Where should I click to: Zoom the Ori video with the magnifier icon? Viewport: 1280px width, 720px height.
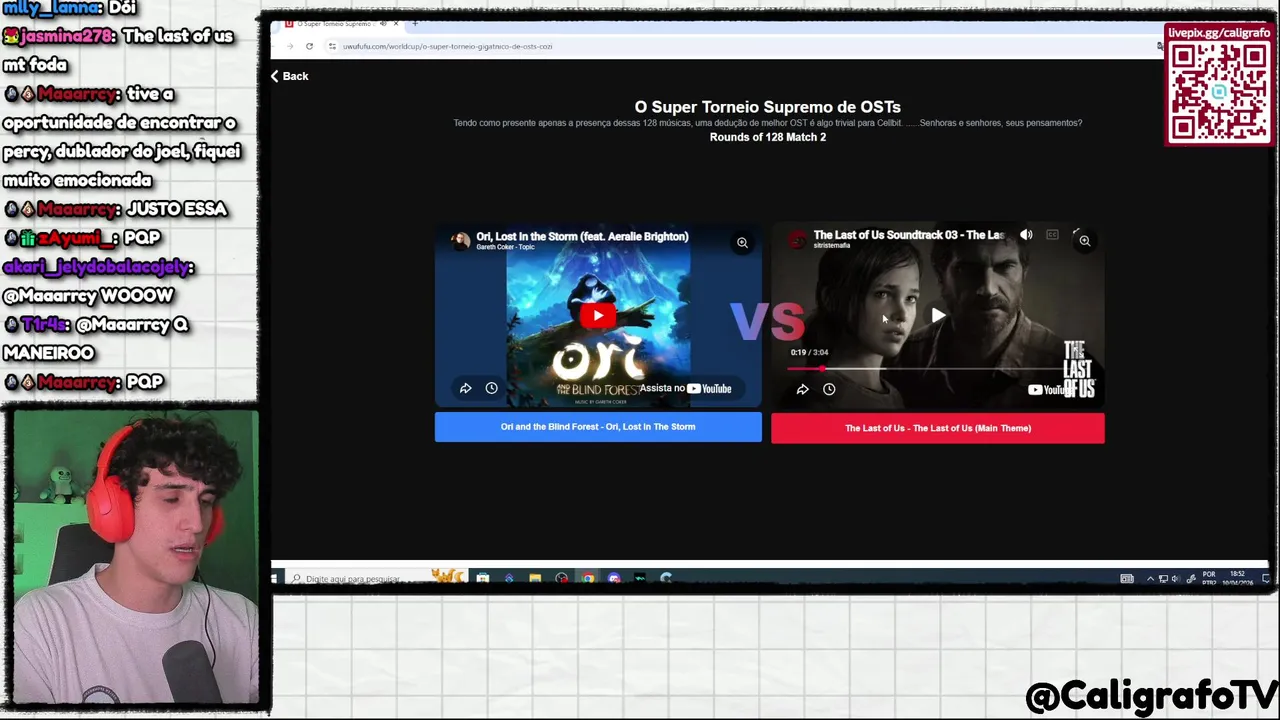point(742,243)
